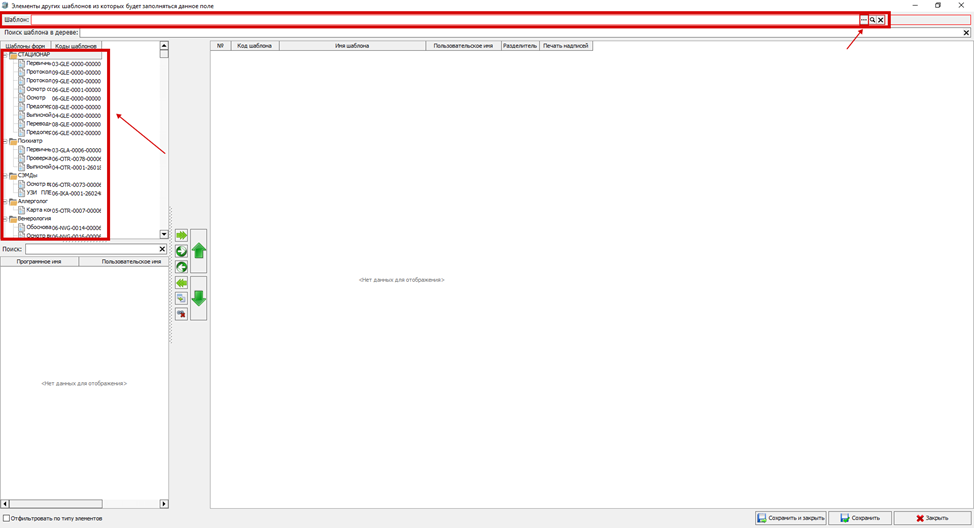The height and width of the screenshot is (528, 974).
Task: Enable Отфильтровать по типу элементов checkbox
Action: pos(7,518)
